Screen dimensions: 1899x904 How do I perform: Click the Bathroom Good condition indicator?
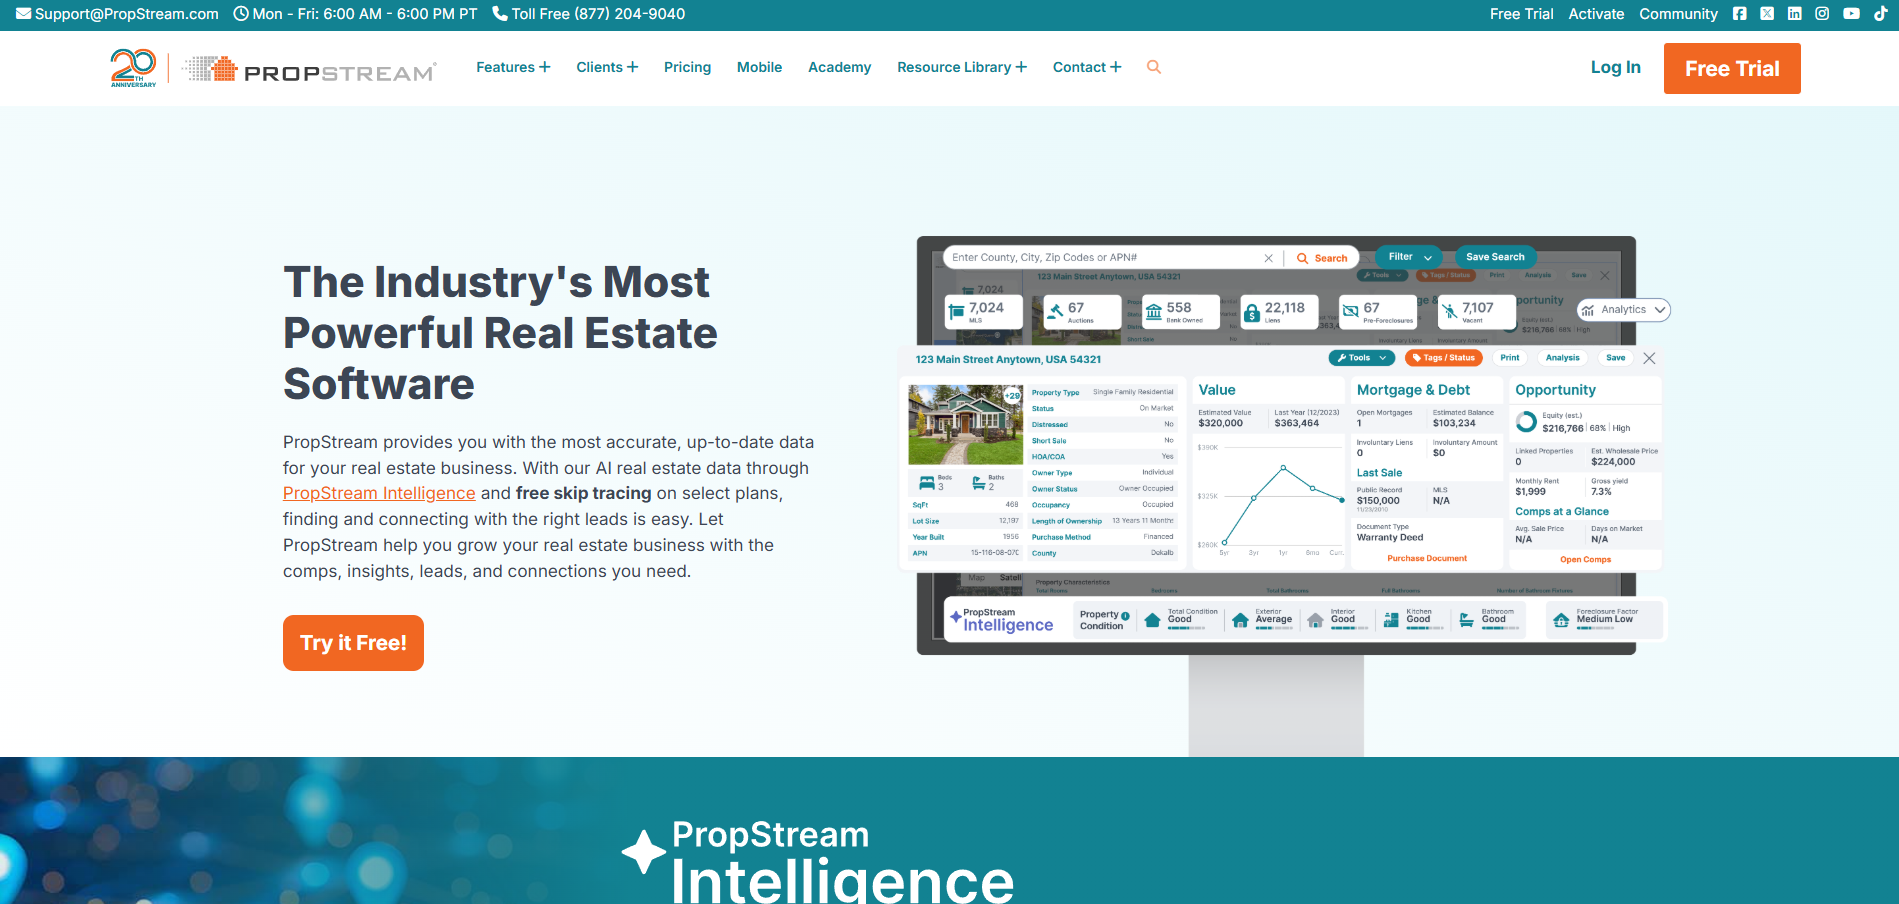pos(1488,620)
